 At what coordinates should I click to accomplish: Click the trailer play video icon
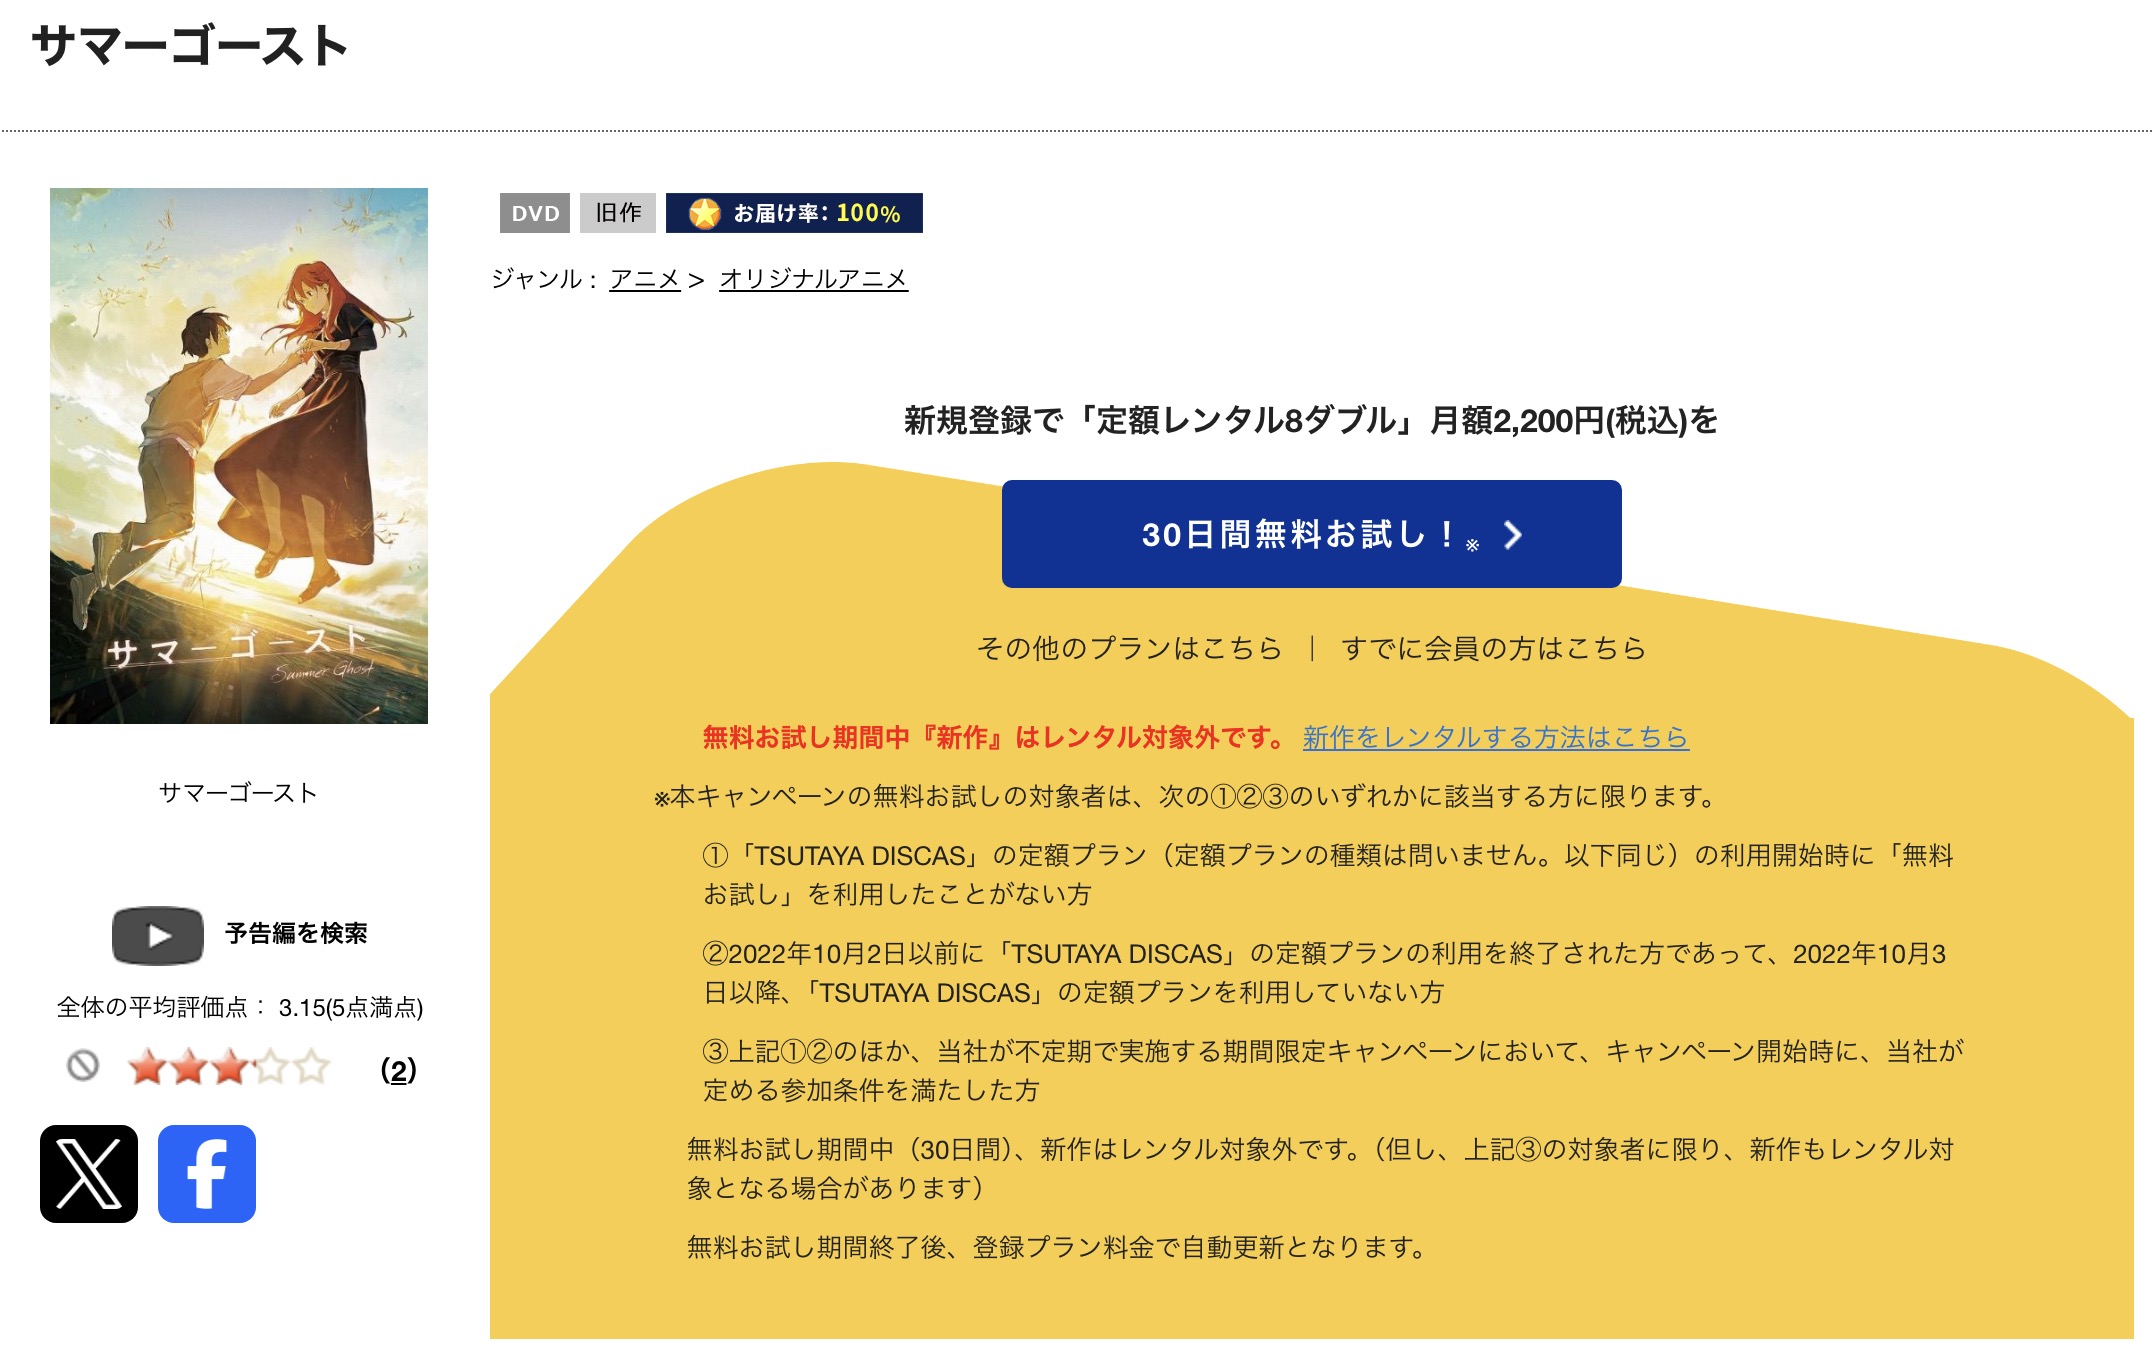point(158,935)
